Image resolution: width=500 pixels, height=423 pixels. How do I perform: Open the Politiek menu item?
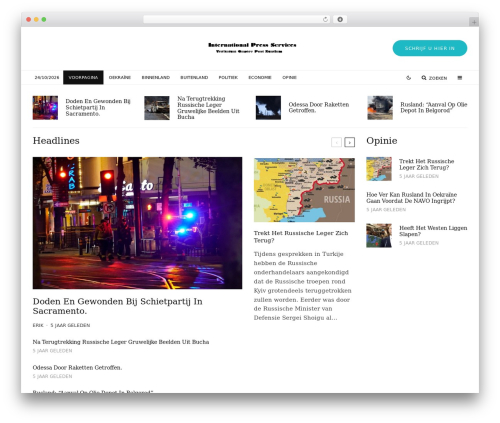click(x=228, y=77)
